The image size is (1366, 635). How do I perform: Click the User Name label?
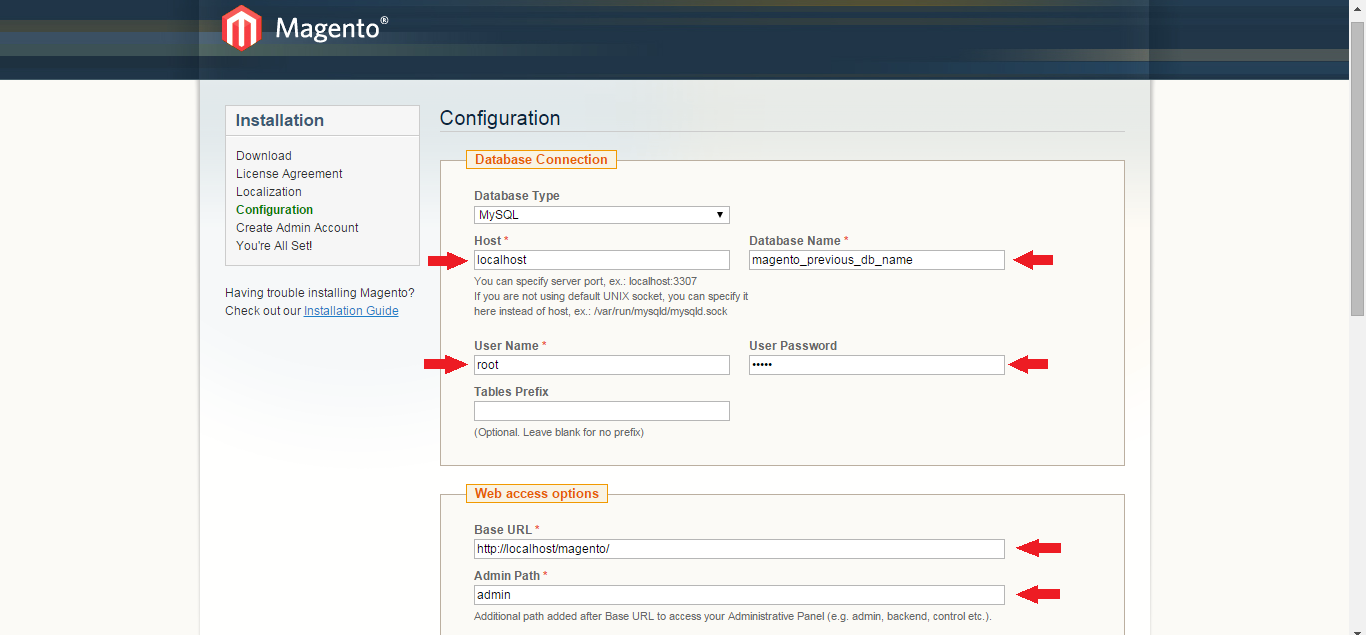point(506,346)
